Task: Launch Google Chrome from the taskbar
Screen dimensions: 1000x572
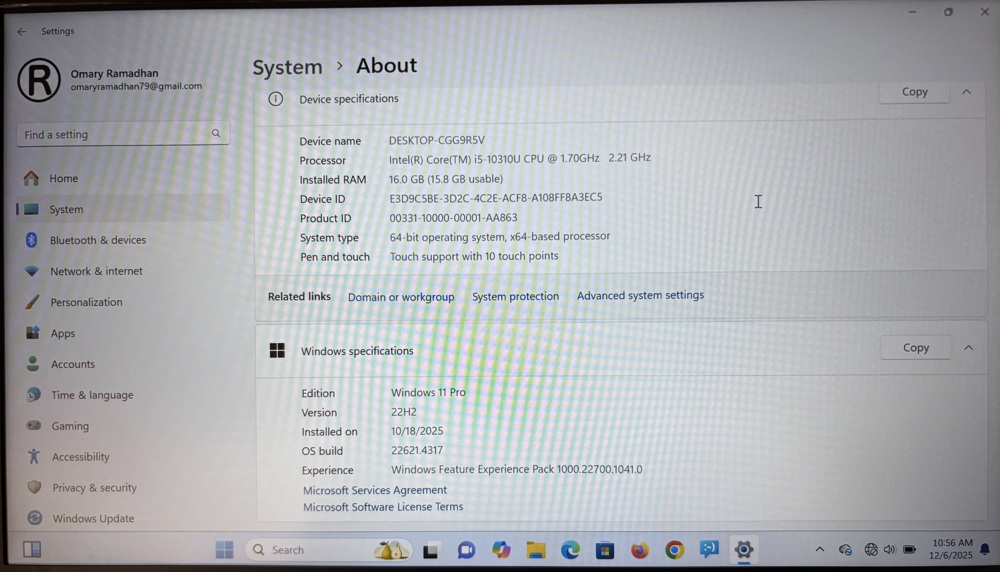Action: click(675, 550)
